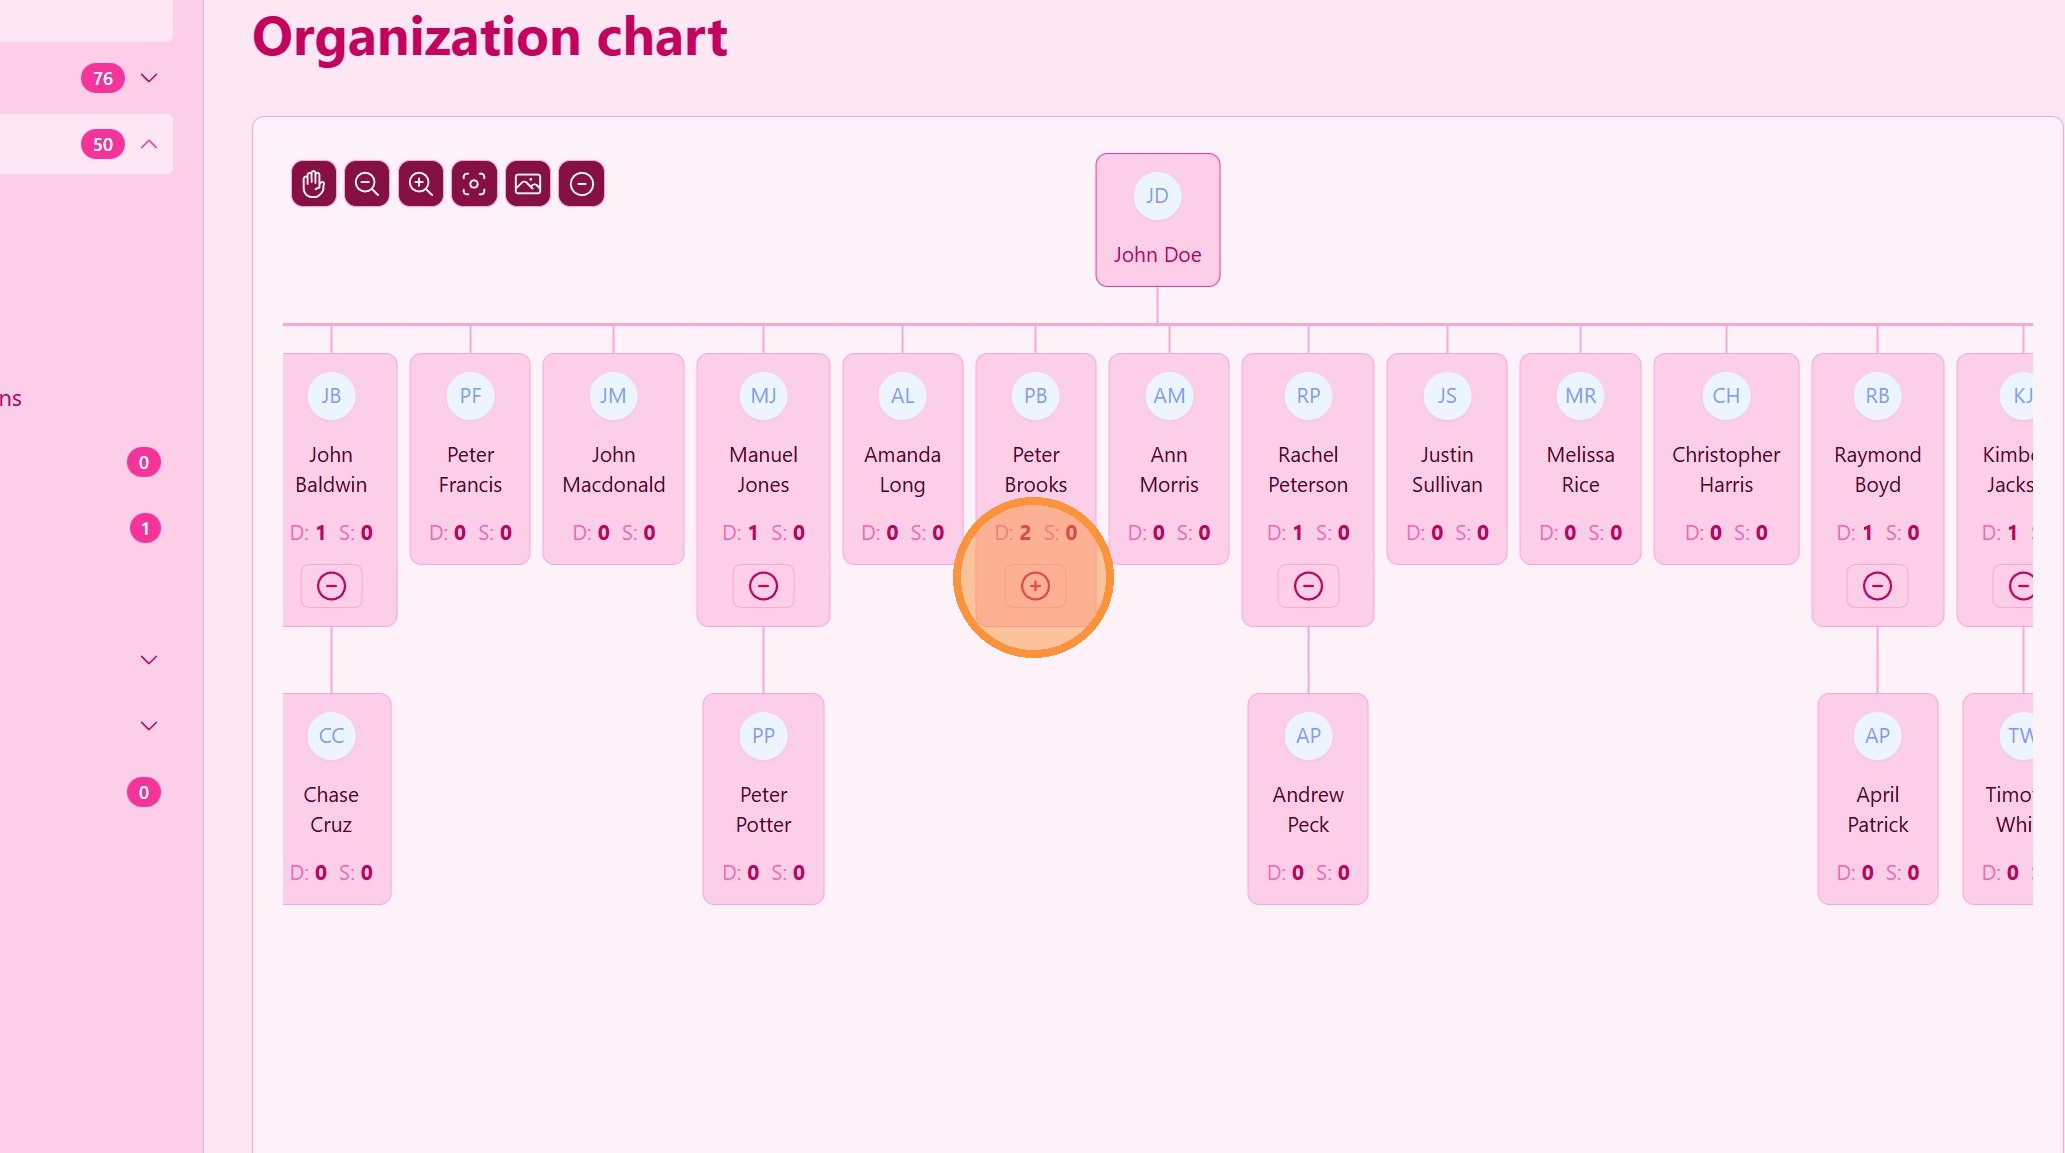Collapse Raymond Boyd's subordinates
Image resolution: width=2065 pixels, height=1153 pixels.
1877,586
